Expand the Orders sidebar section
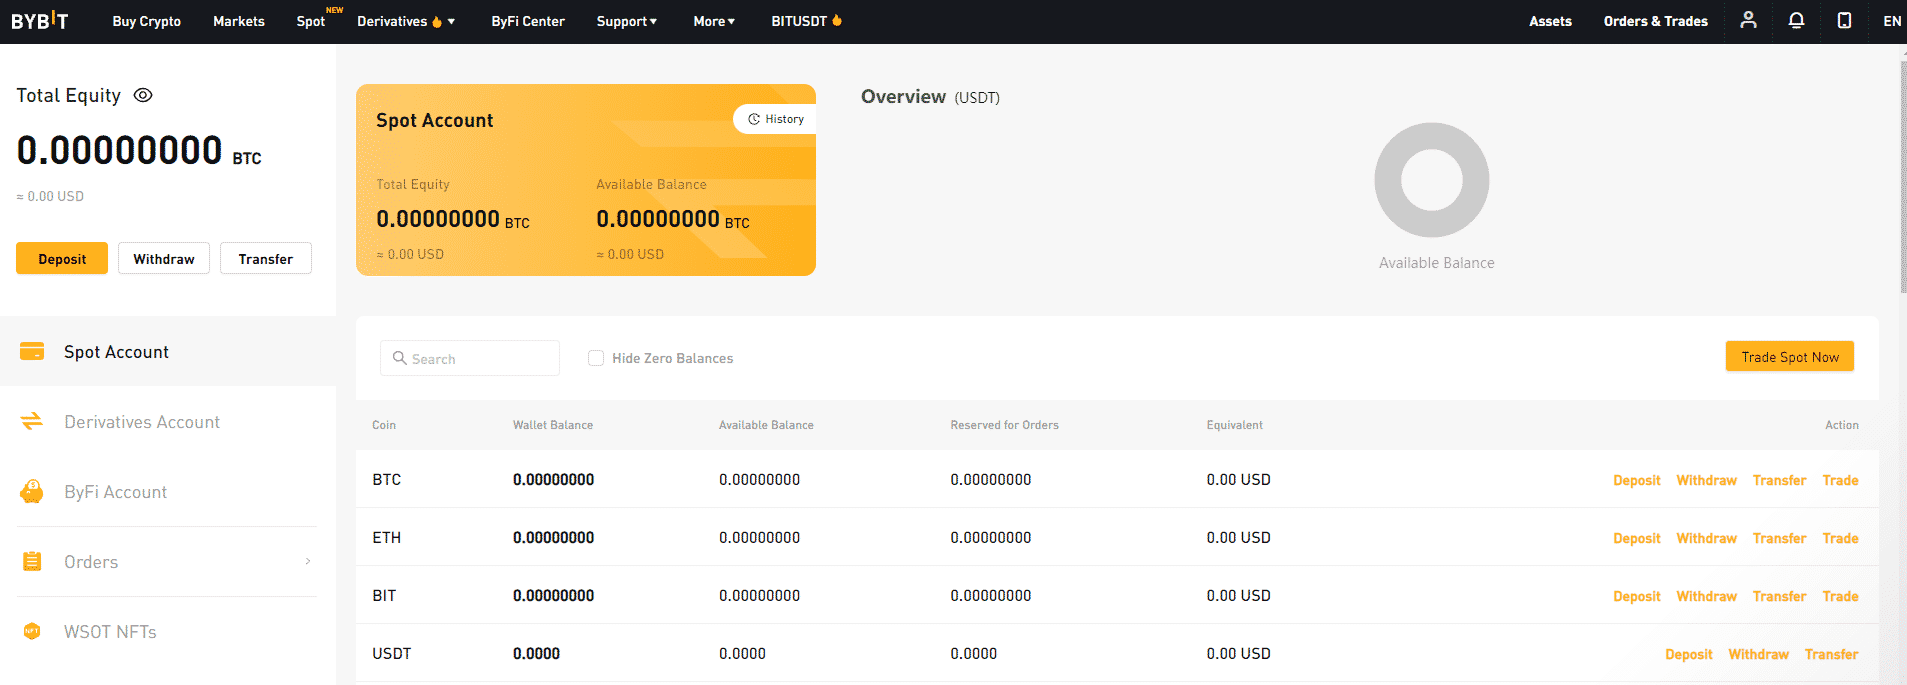The height and width of the screenshot is (685, 1907). [x=307, y=562]
